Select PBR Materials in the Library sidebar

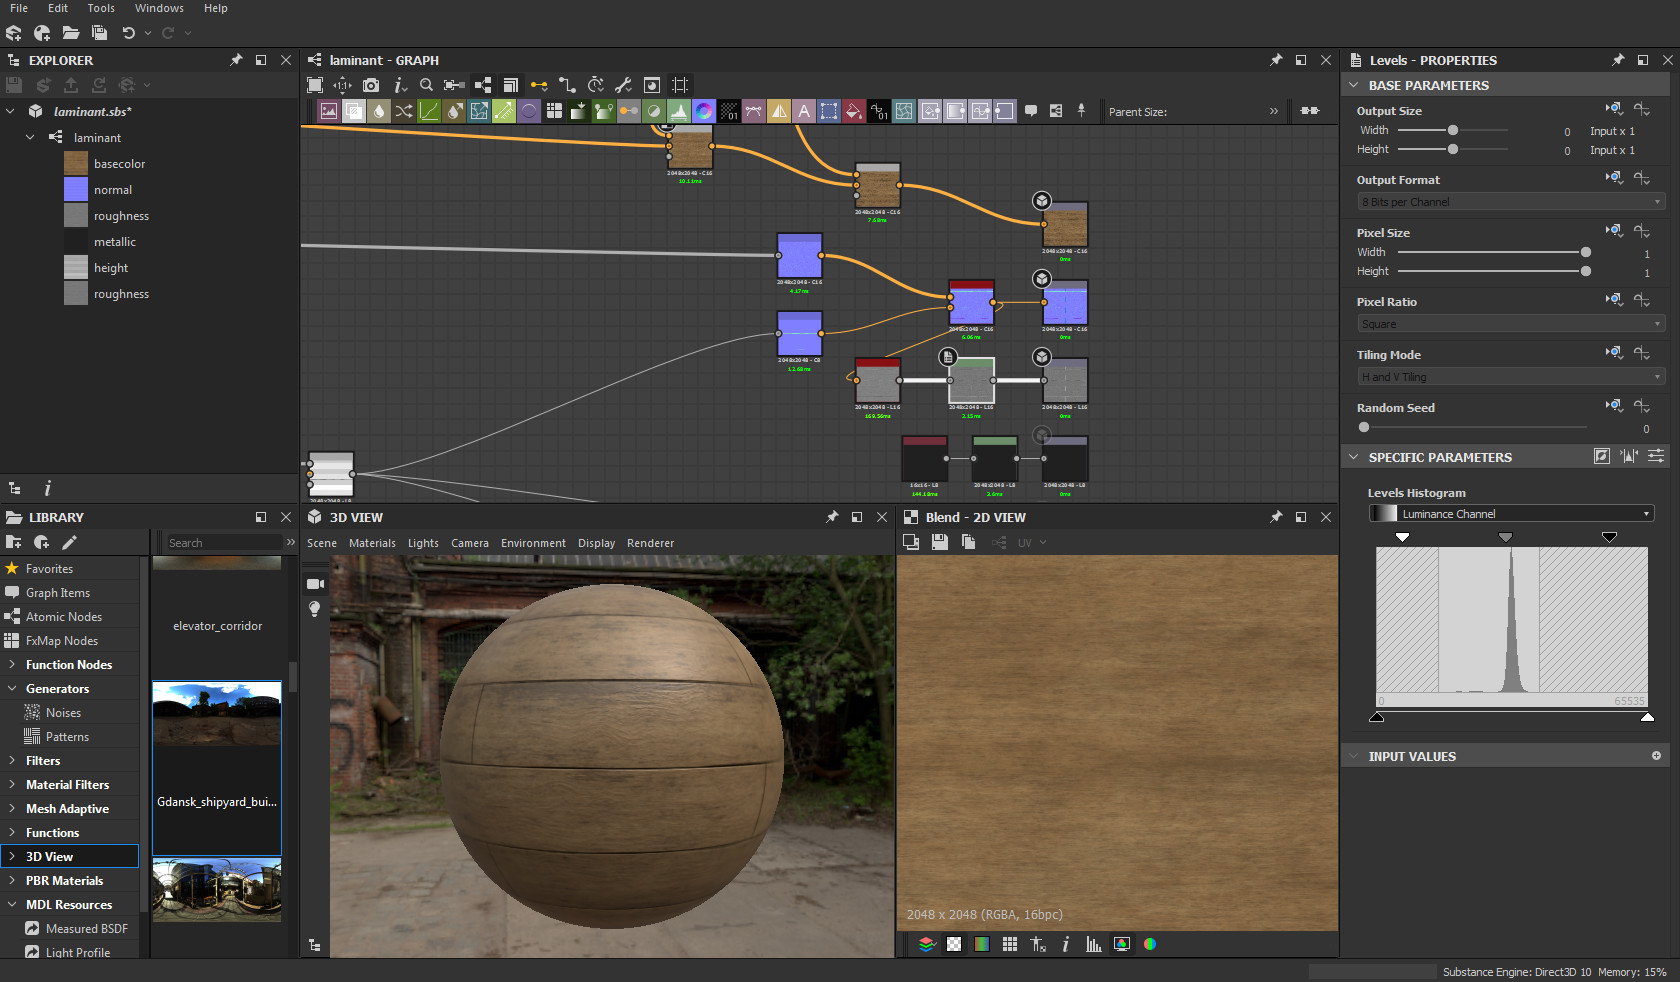(66, 880)
